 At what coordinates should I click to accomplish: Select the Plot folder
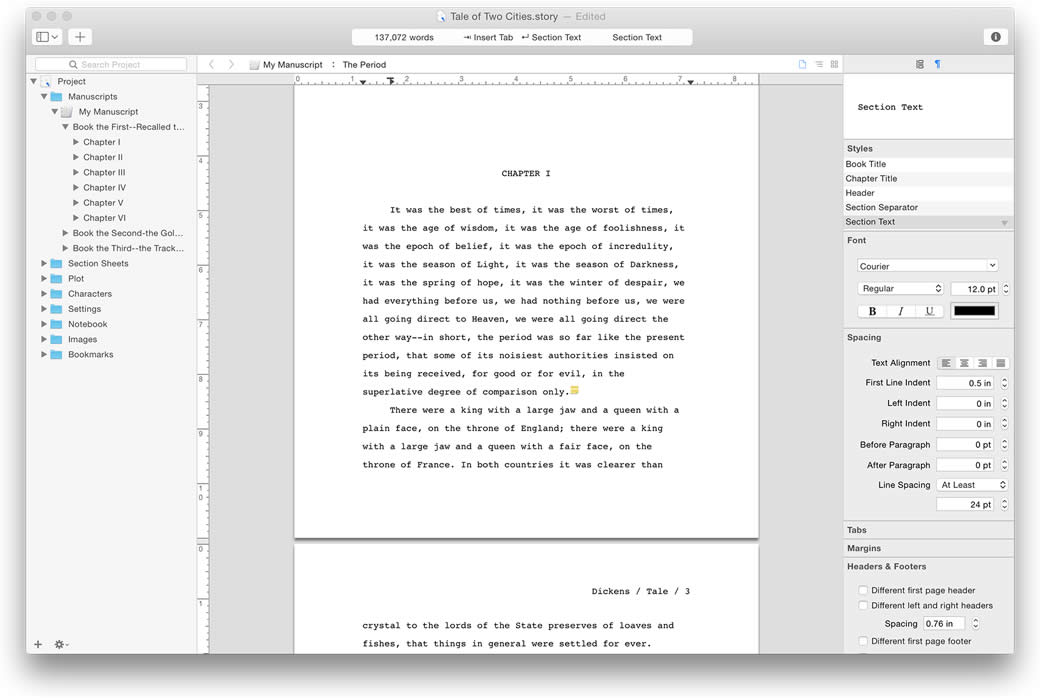[x=76, y=279]
